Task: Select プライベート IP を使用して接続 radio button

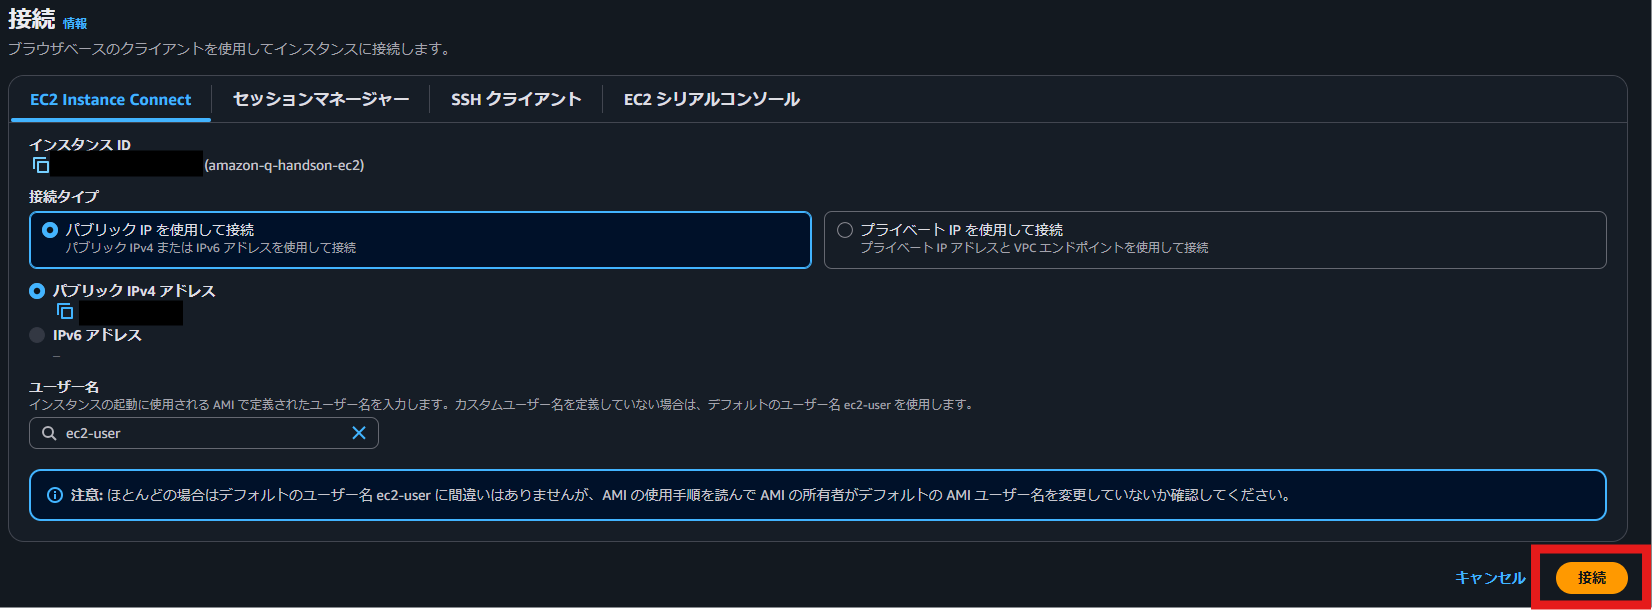Action: (x=843, y=229)
